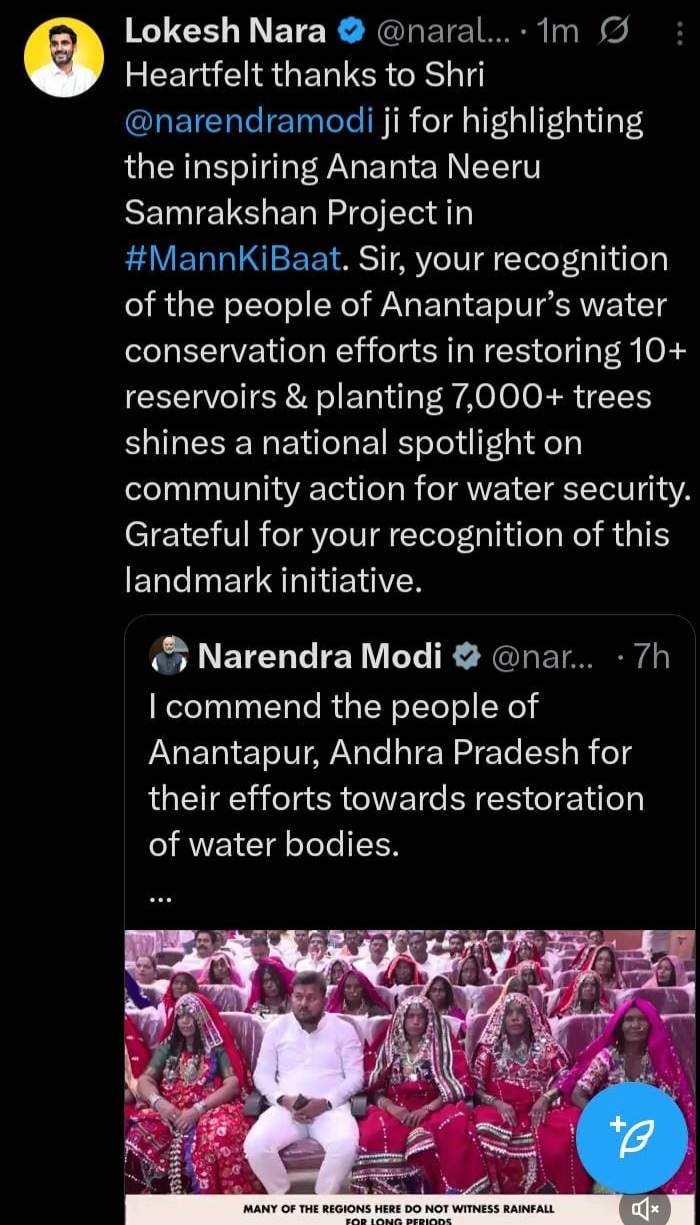
Task: Open the @narendramodi mention link
Action: pyautogui.click(x=250, y=121)
